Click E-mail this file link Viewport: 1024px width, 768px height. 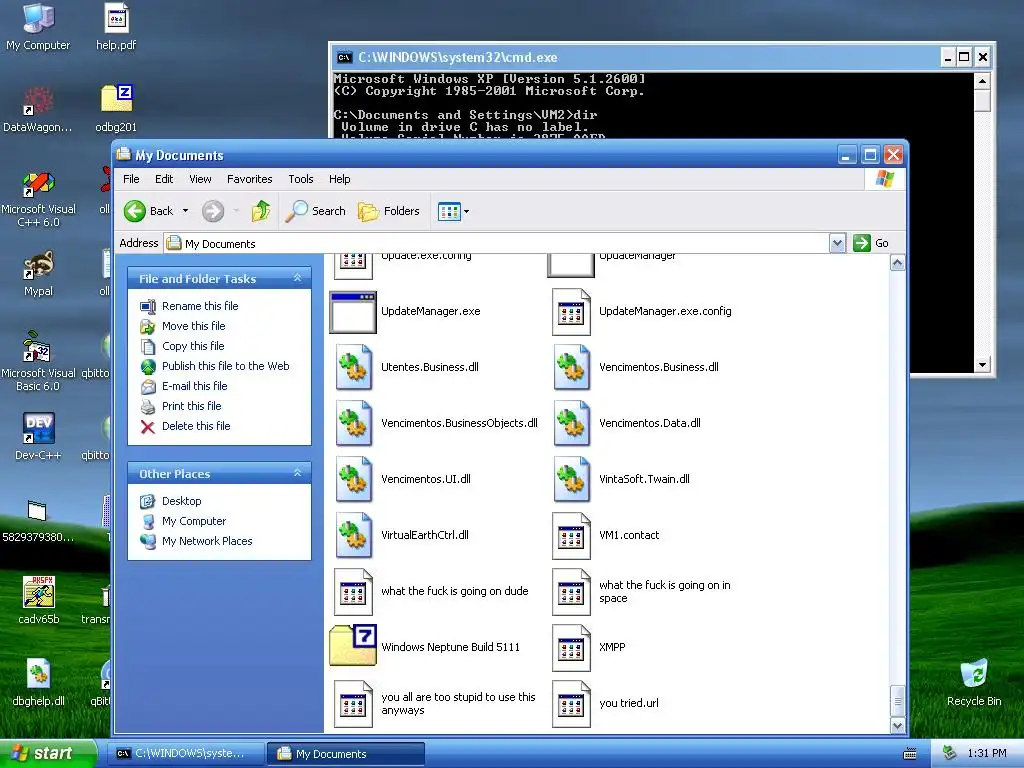tap(195, 386)
